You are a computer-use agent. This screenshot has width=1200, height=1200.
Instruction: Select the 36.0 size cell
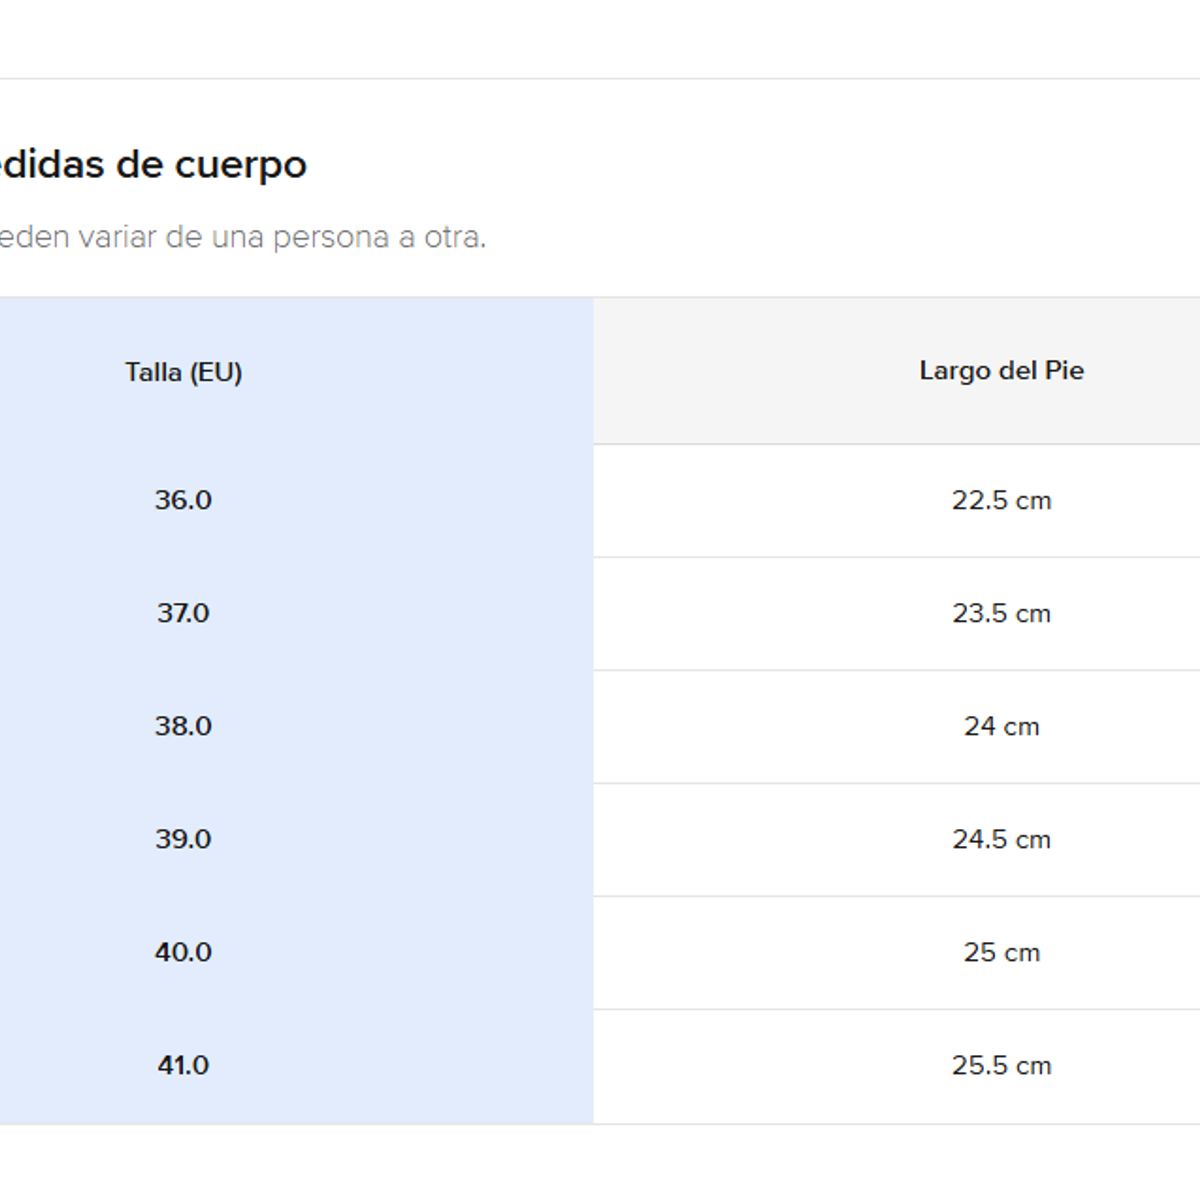tap(183, 500)
